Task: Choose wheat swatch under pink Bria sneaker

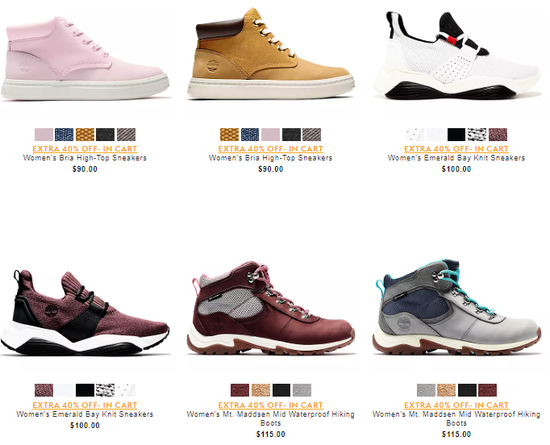Action: [85, 135]
